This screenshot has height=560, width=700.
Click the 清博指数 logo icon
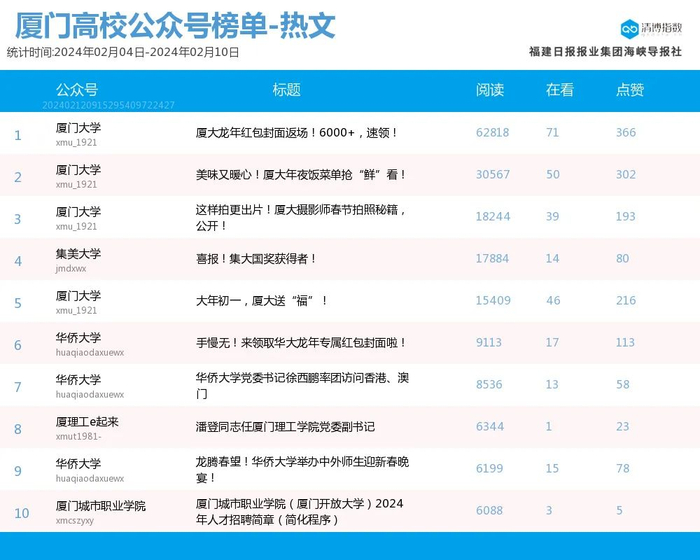629,29
